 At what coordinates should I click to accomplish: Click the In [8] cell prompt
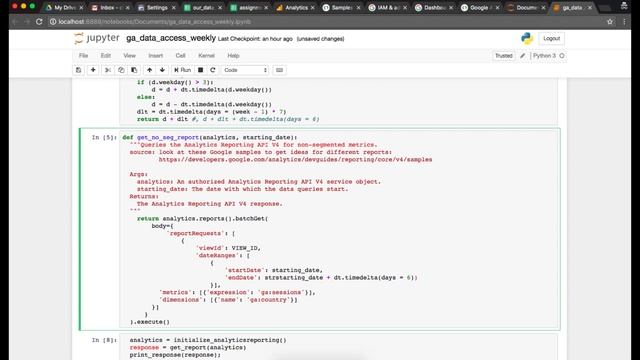tap(104, 340)
